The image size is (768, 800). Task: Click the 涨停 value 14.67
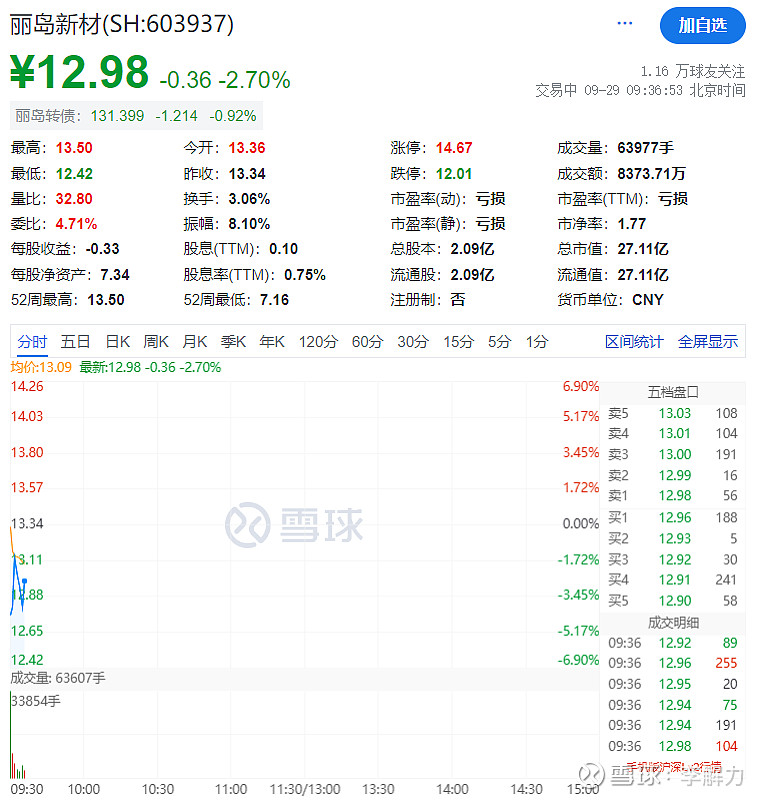pos(454,148)
